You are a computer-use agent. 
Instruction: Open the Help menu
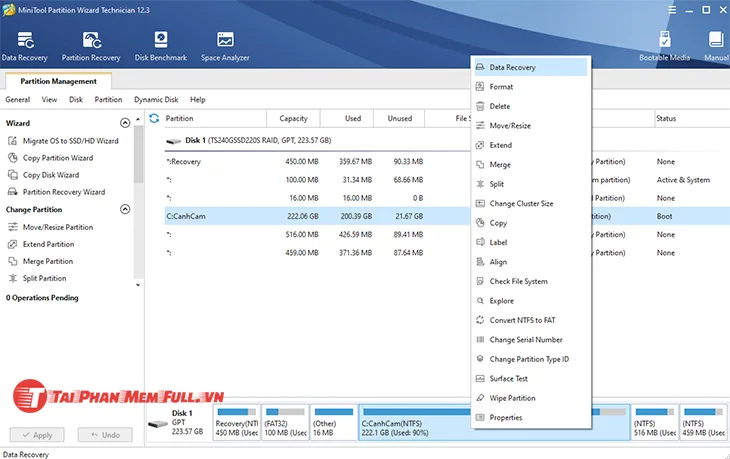click(197, 100)
